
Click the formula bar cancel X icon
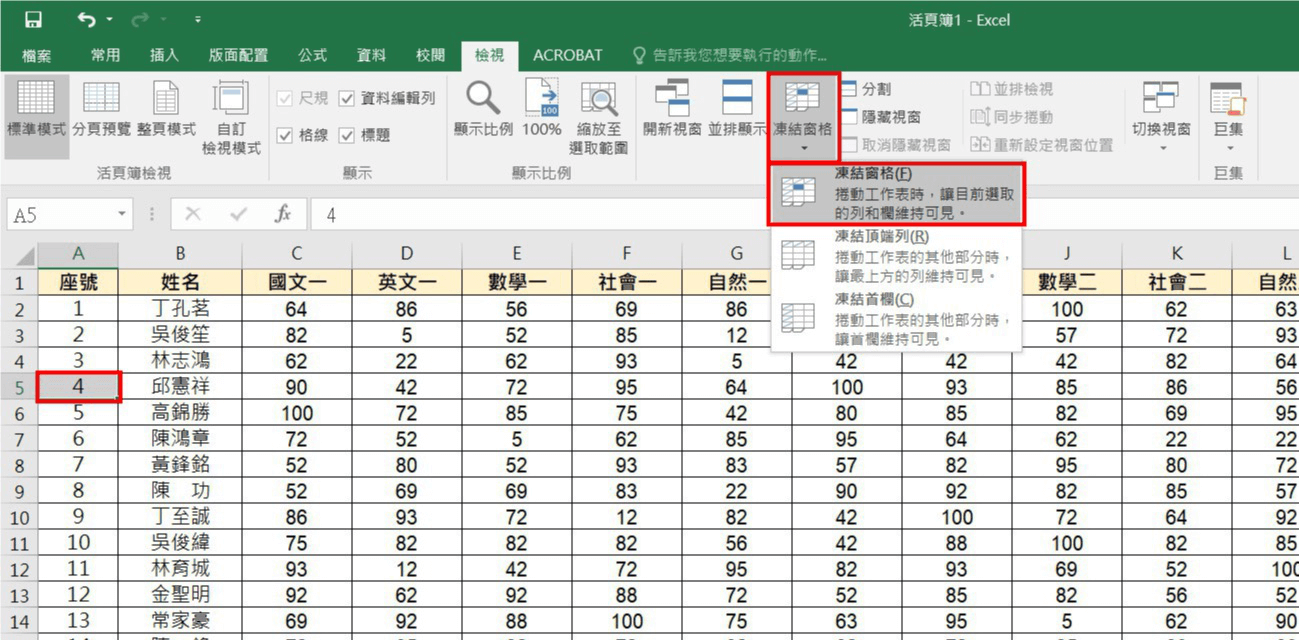pyautogui.click(x=192, y=214)
